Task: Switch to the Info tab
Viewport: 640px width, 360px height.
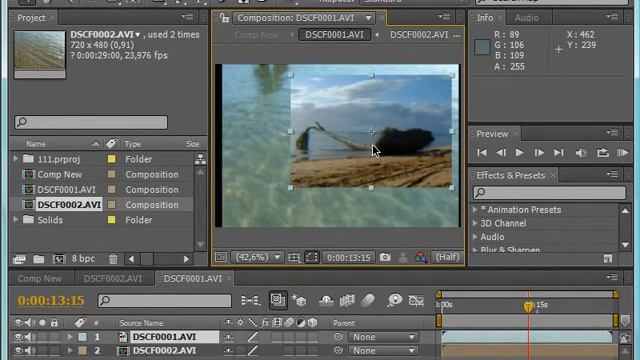Action: (485, 18)
